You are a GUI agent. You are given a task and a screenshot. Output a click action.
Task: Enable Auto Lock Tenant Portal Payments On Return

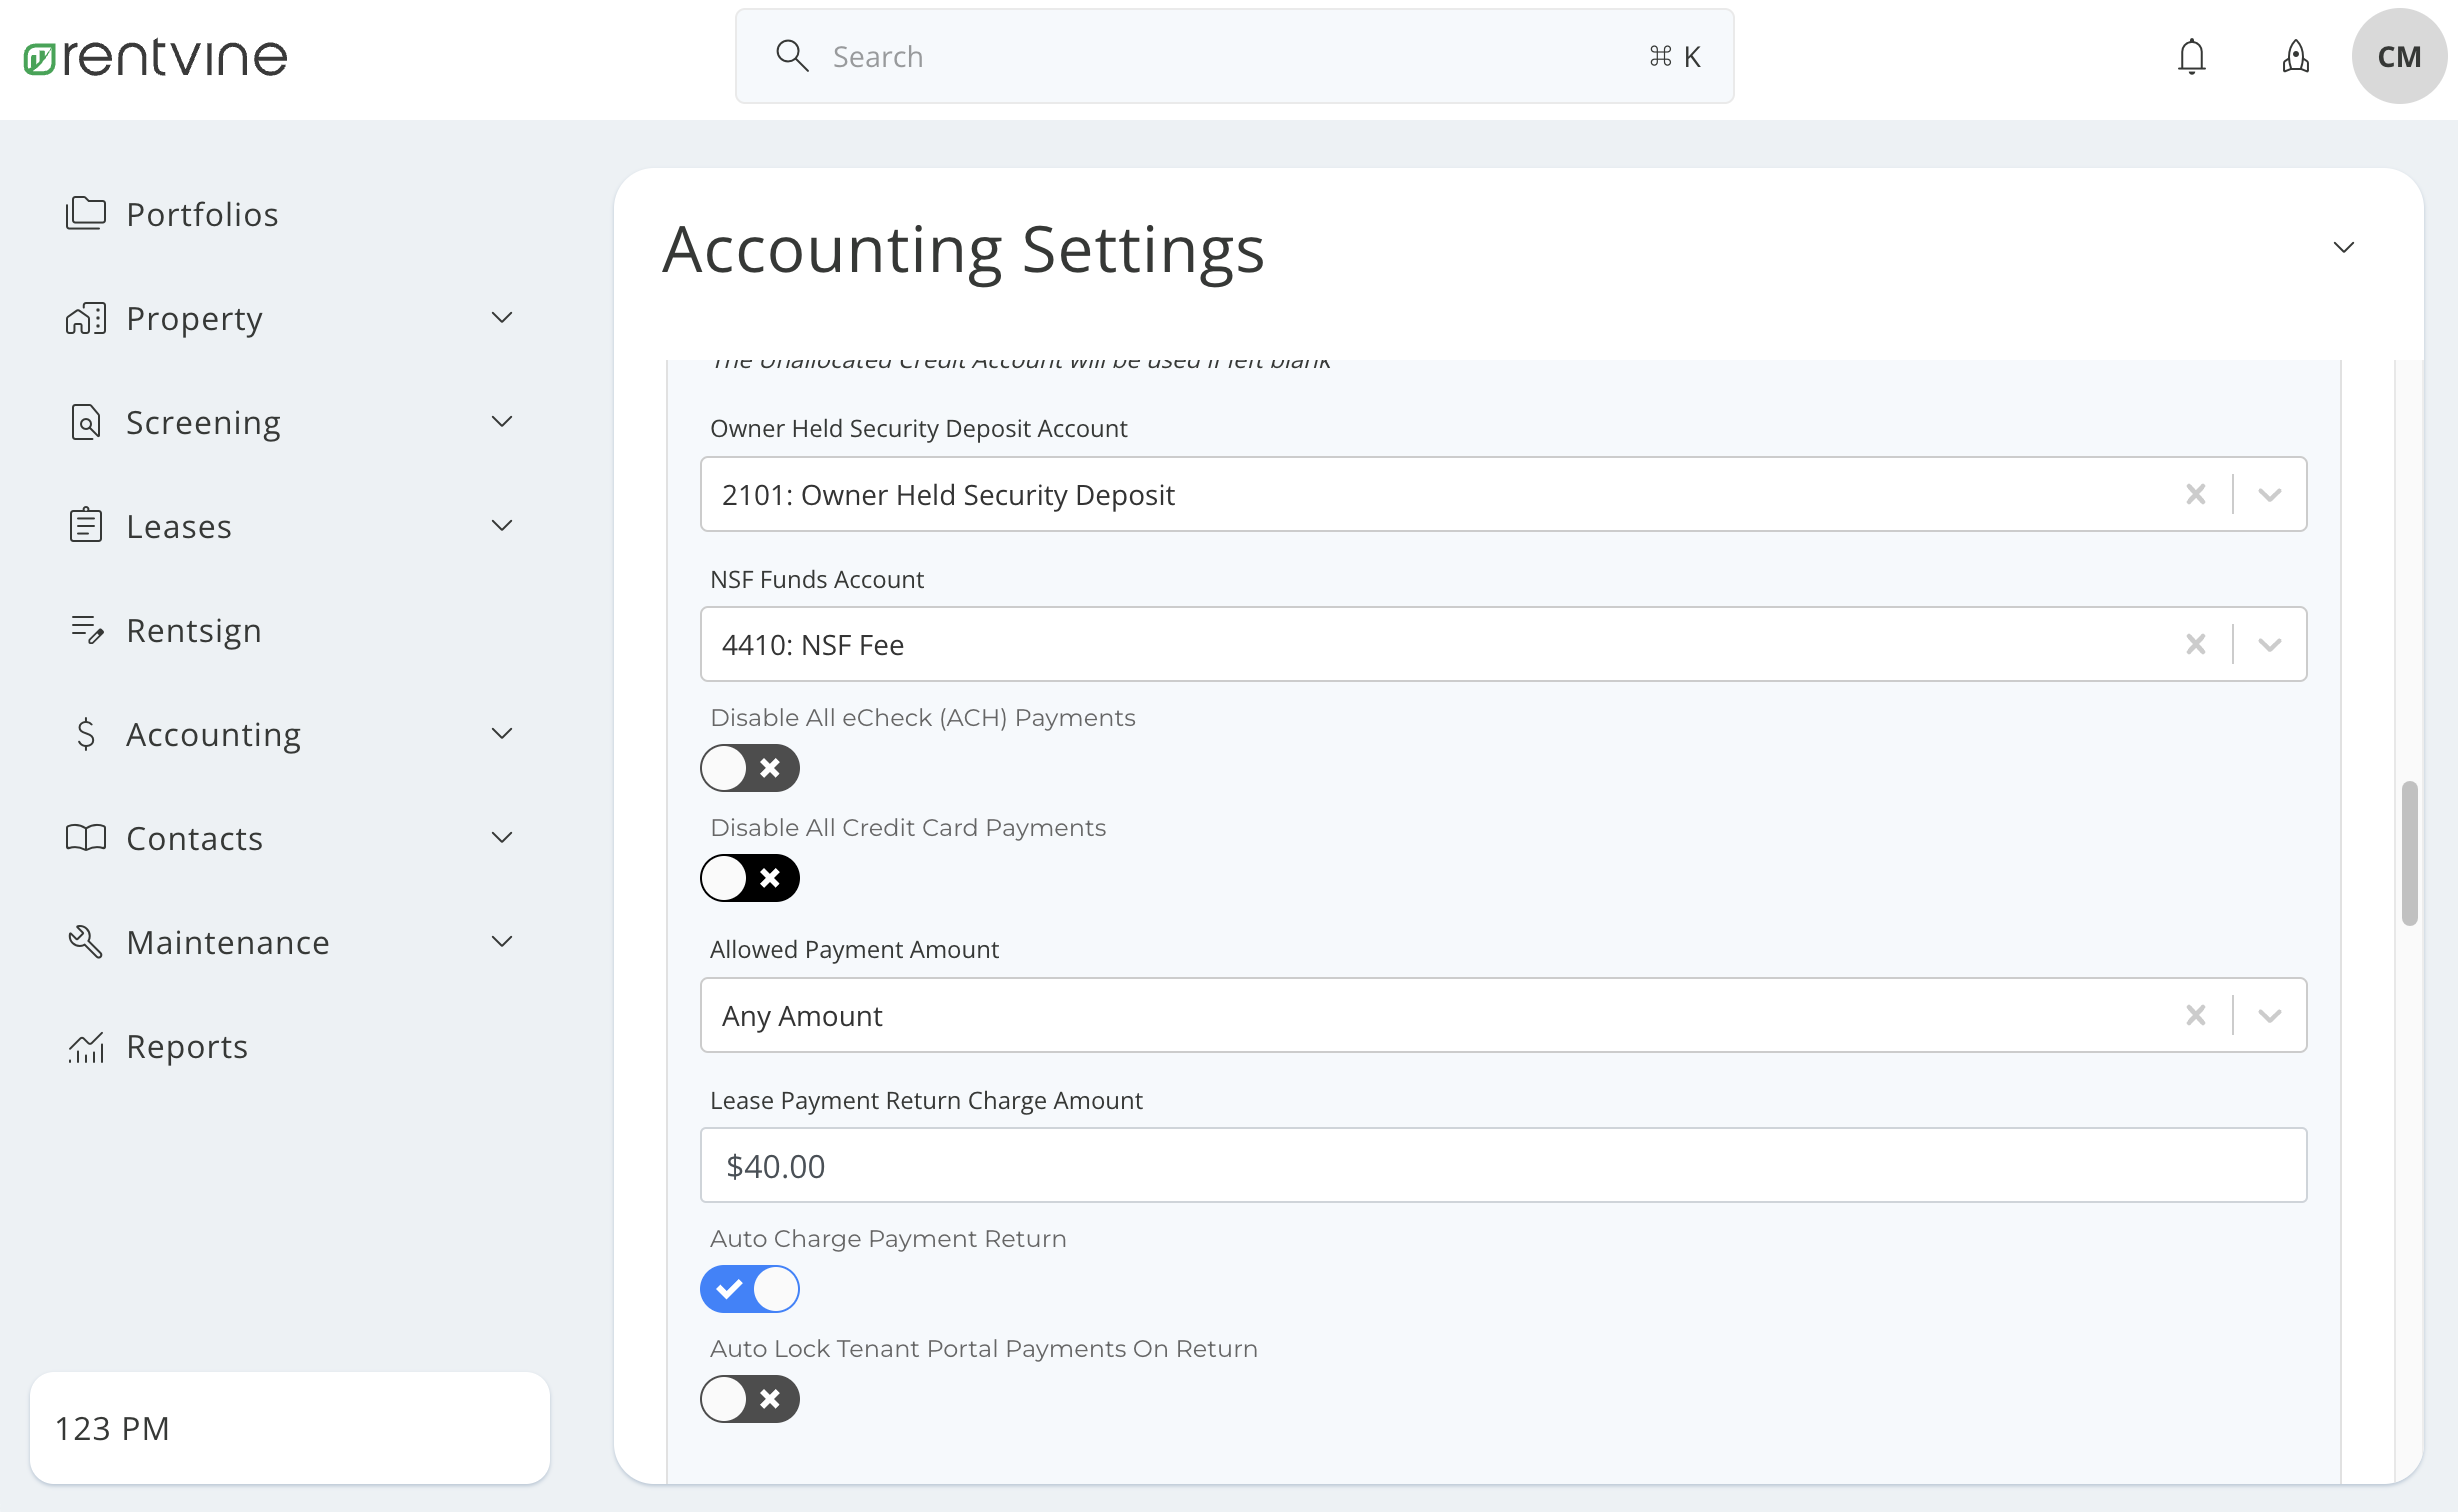[x=750, y=1399]
